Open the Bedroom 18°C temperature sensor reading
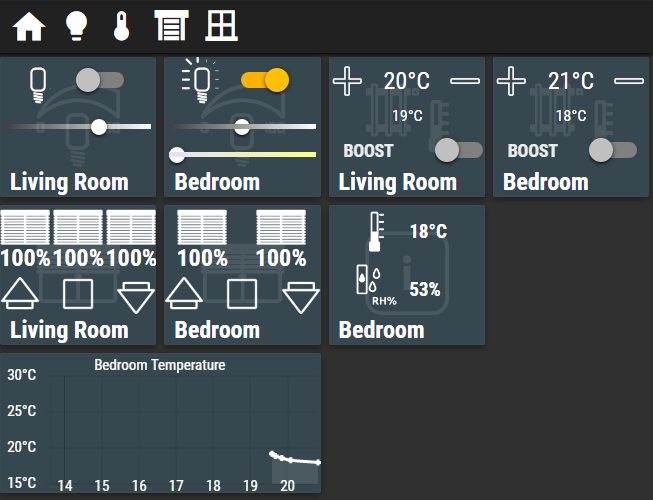653x500 pixels. pyautogui.click(x=428, y=231)
